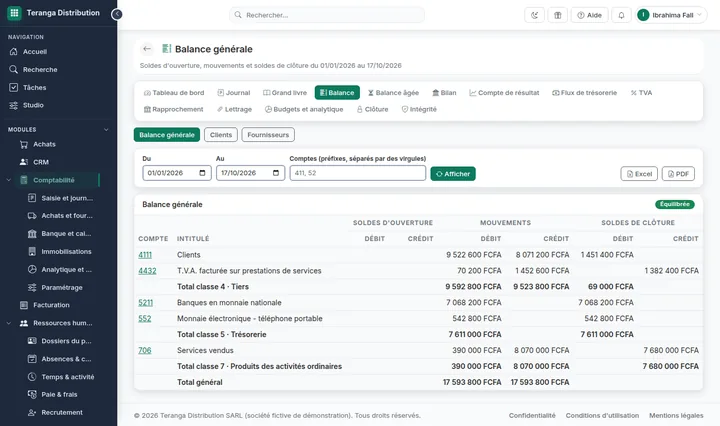This screenshot has width=720, height=426.
Task: Switch to Clôture tab
Action: tap(372, 109)
